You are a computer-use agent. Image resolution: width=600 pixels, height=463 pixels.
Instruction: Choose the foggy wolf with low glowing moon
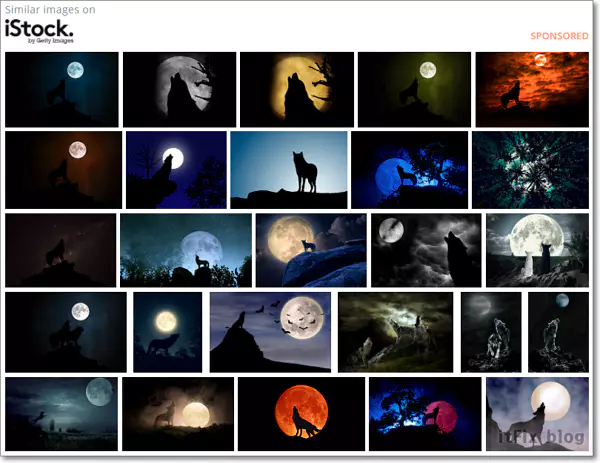pos(178,414)
